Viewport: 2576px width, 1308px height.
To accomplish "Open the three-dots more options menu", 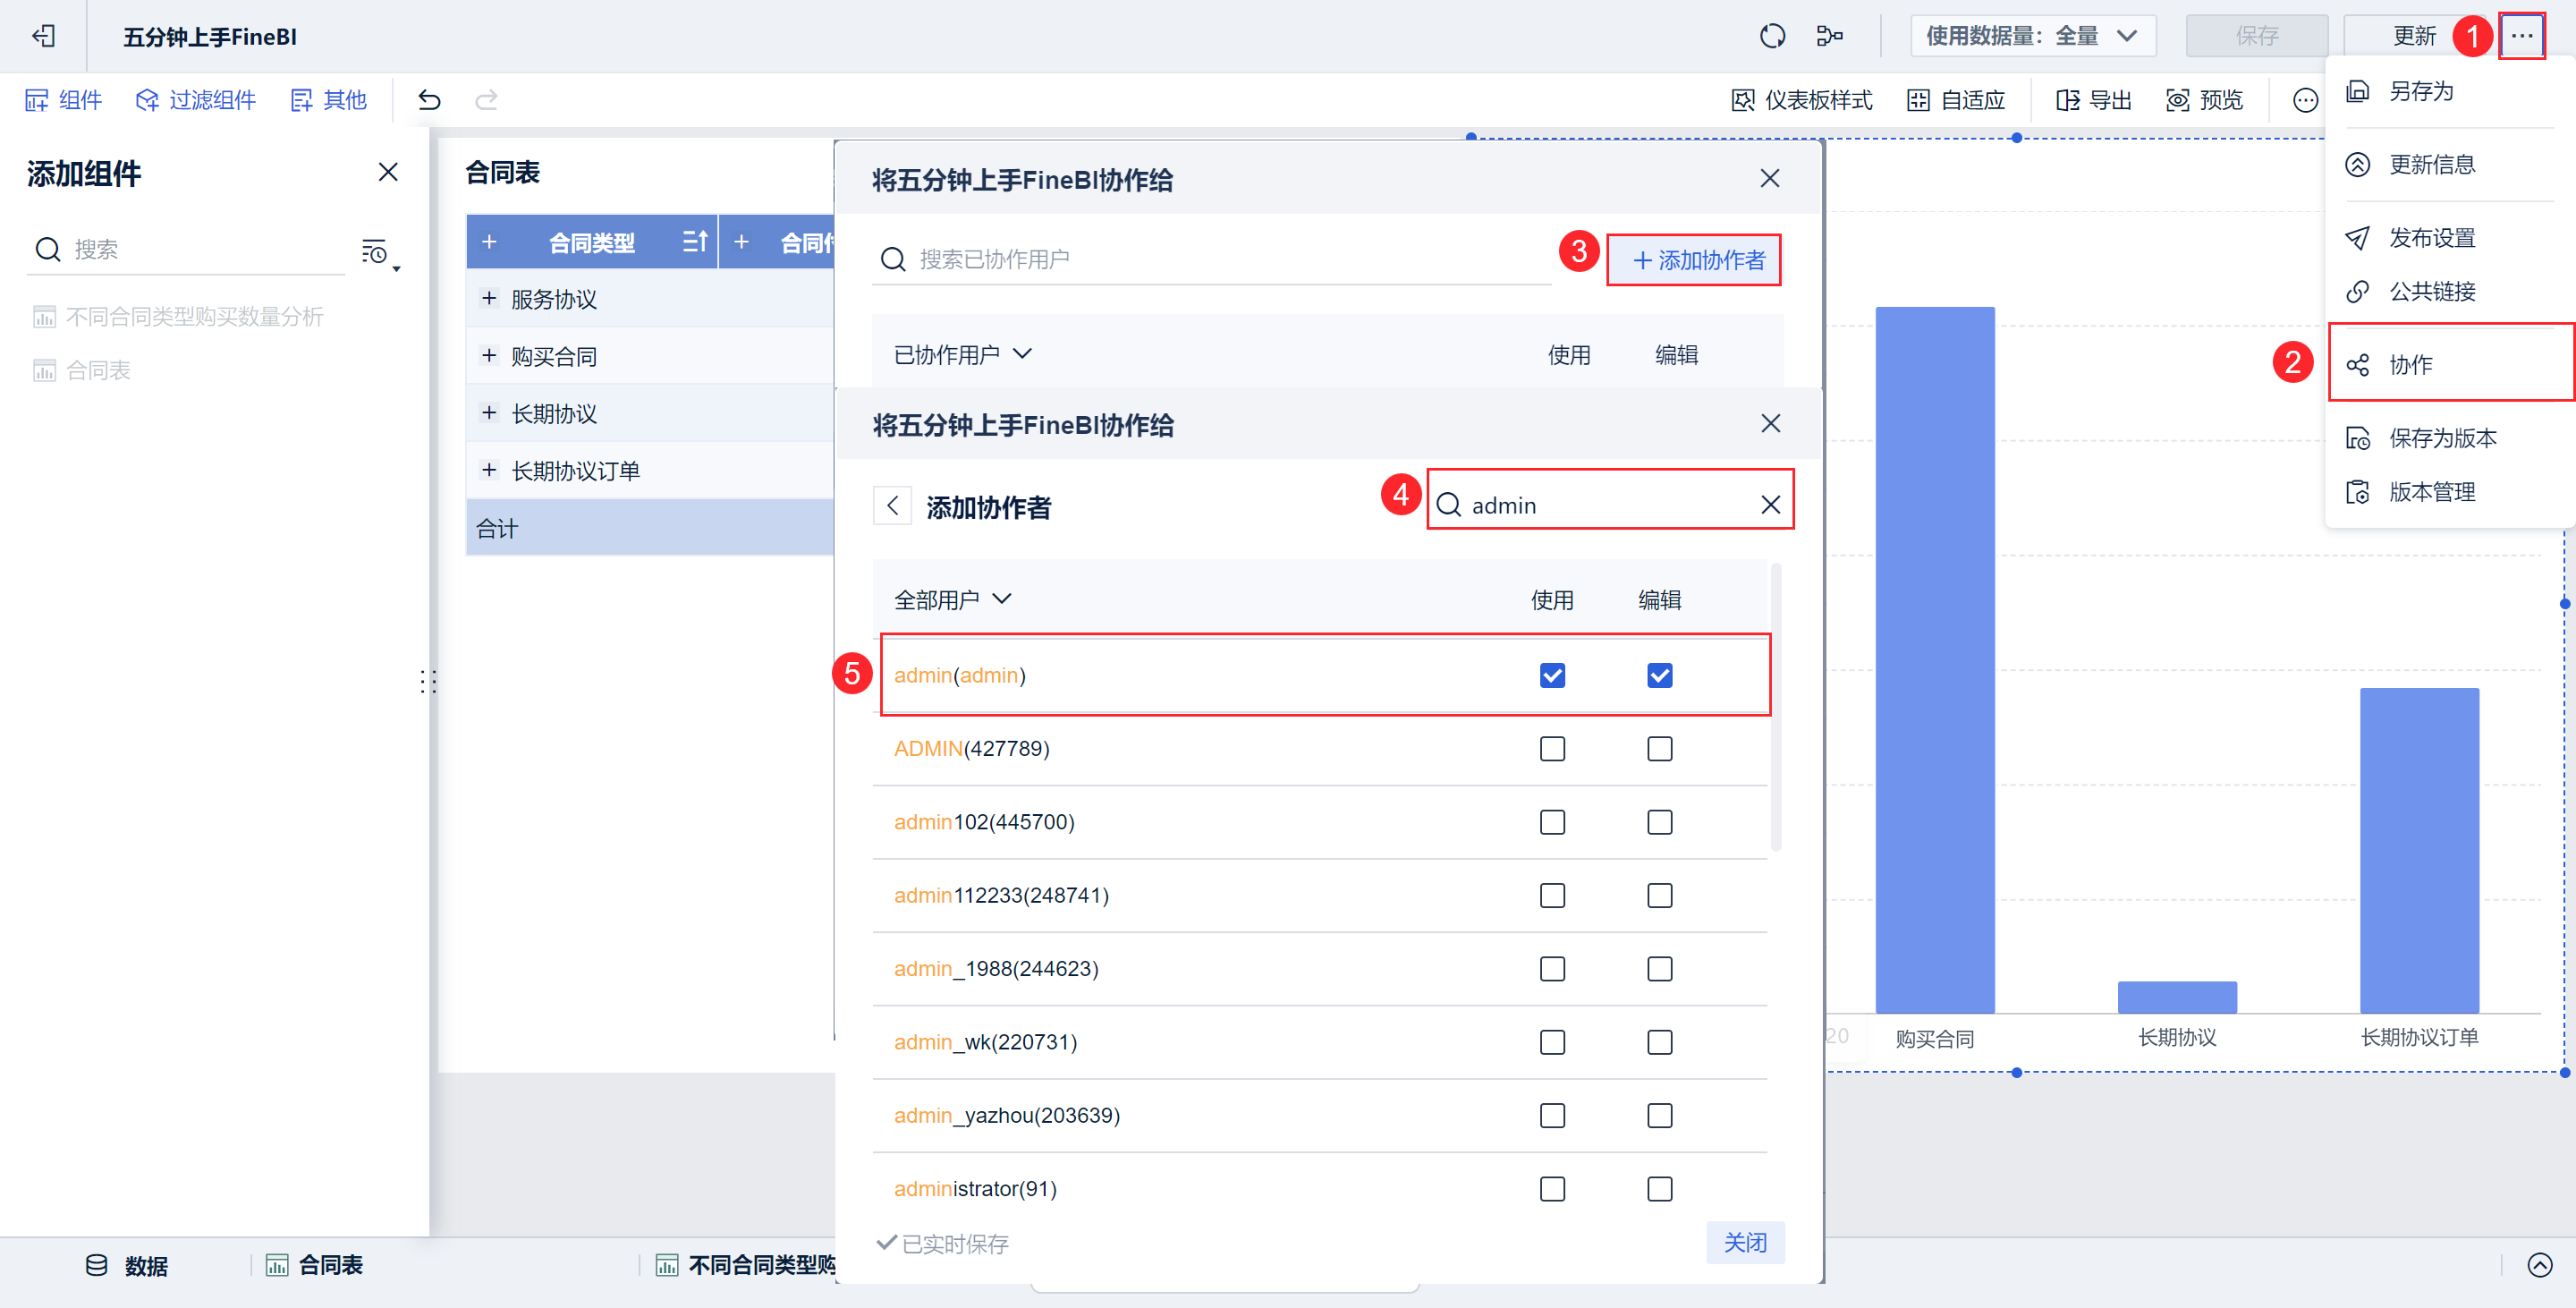I will point(2521,36).
